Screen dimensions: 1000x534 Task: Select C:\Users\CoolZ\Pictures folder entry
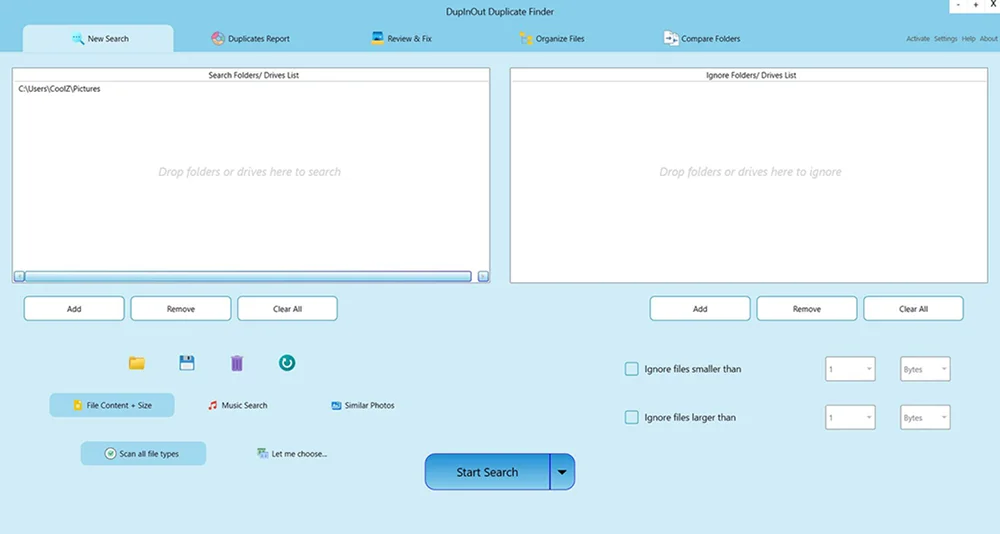pyautogui.click(x=59, y=89)
